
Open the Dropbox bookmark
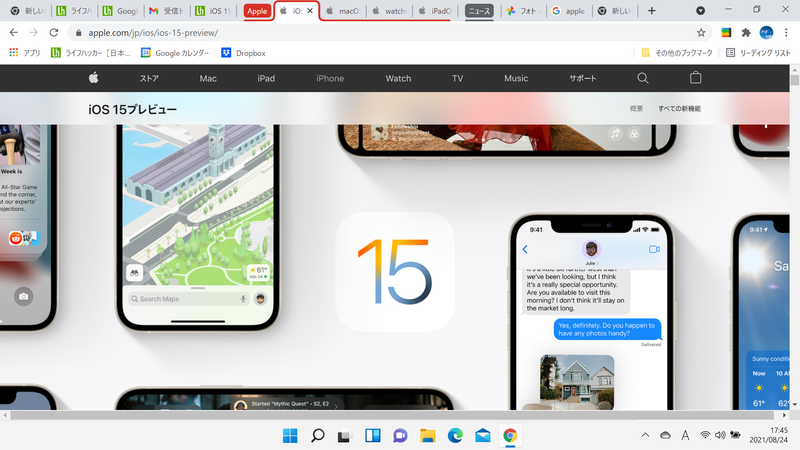coord(243,53)
